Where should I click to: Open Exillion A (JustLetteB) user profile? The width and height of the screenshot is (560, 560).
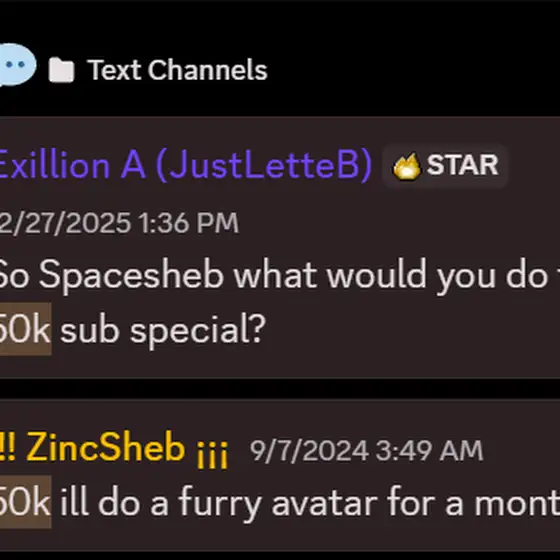pyautogui.click(x=186, y=165)
